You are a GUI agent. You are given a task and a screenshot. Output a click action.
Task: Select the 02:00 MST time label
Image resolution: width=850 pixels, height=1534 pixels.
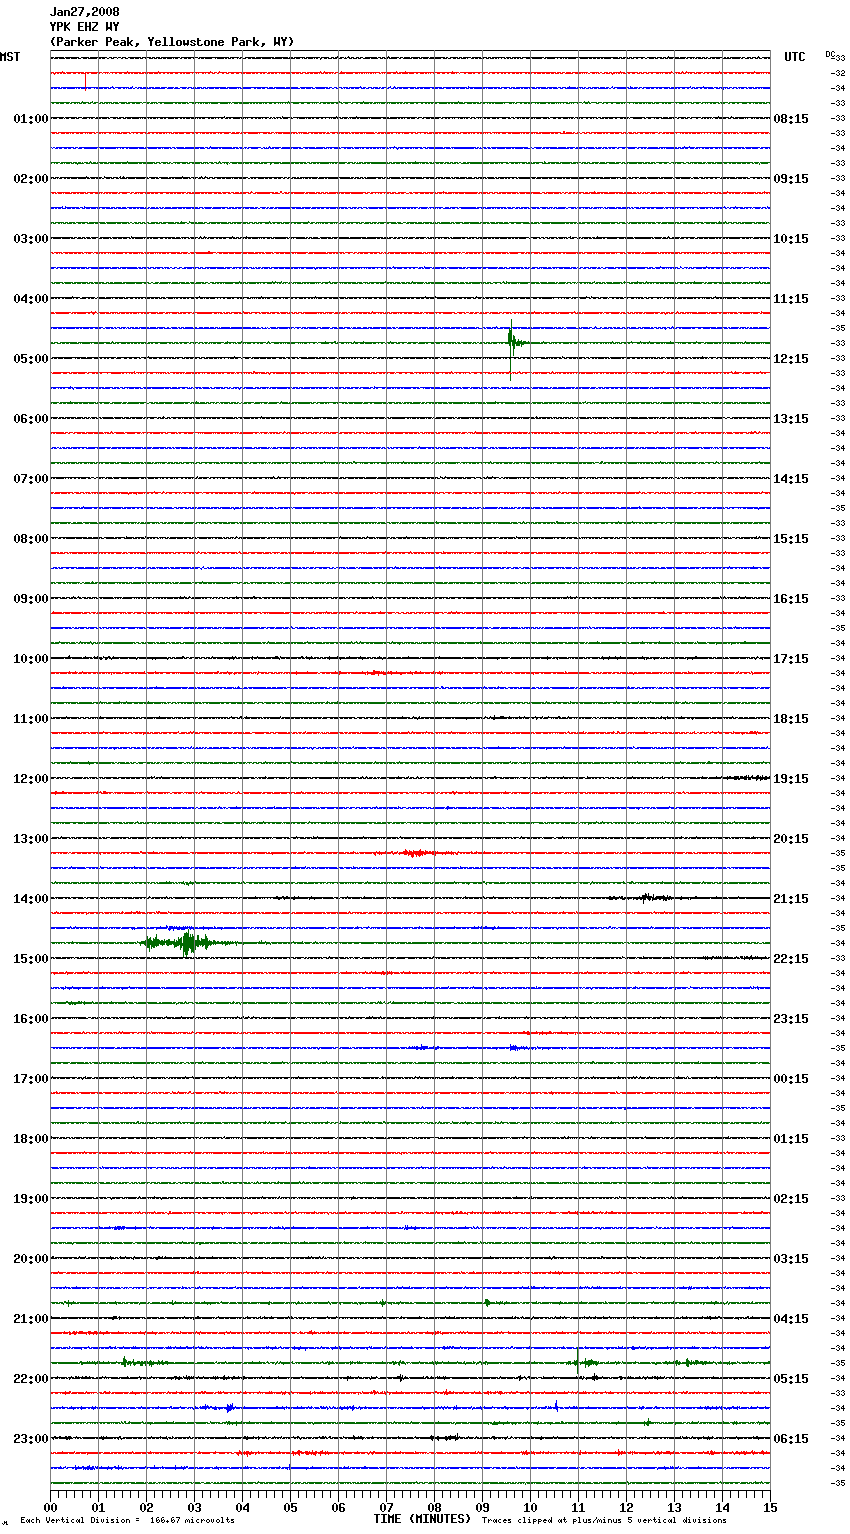point(31,179)
